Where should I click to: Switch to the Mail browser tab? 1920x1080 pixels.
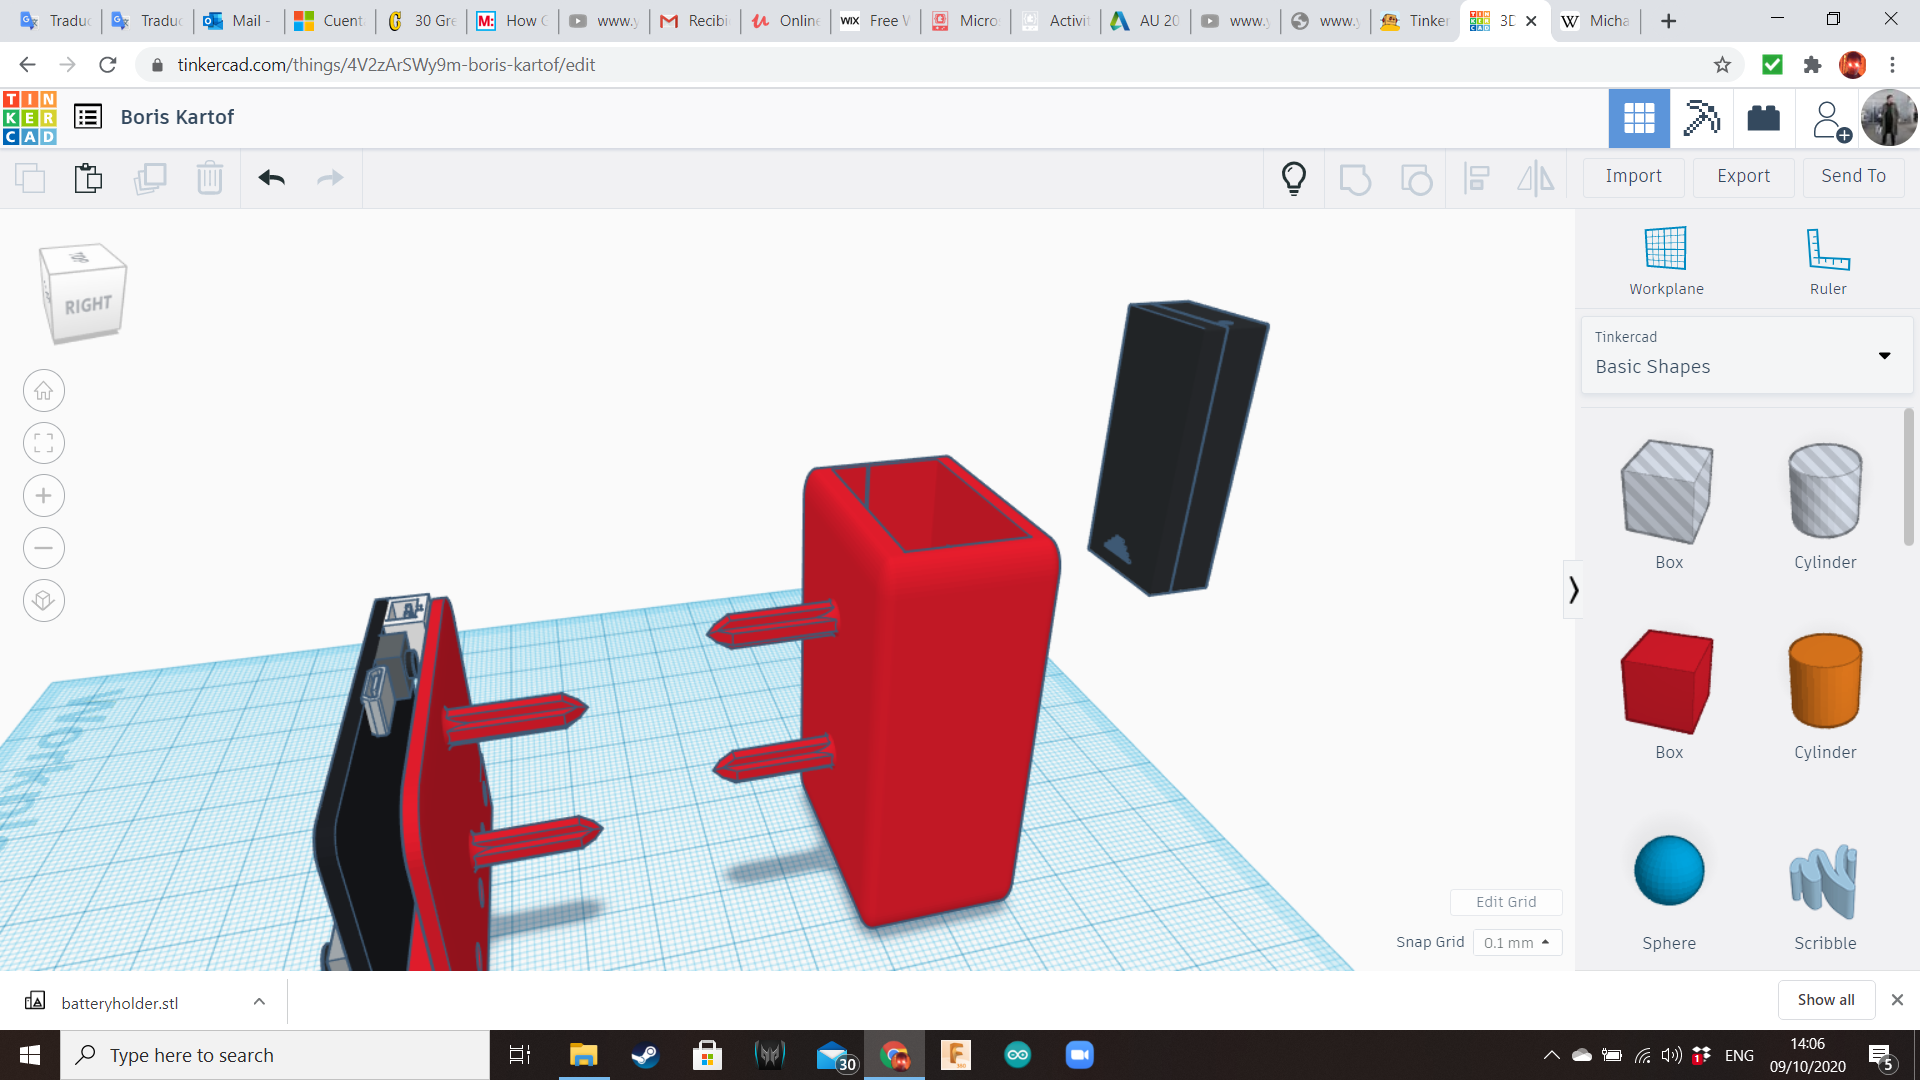click(238, 20)
